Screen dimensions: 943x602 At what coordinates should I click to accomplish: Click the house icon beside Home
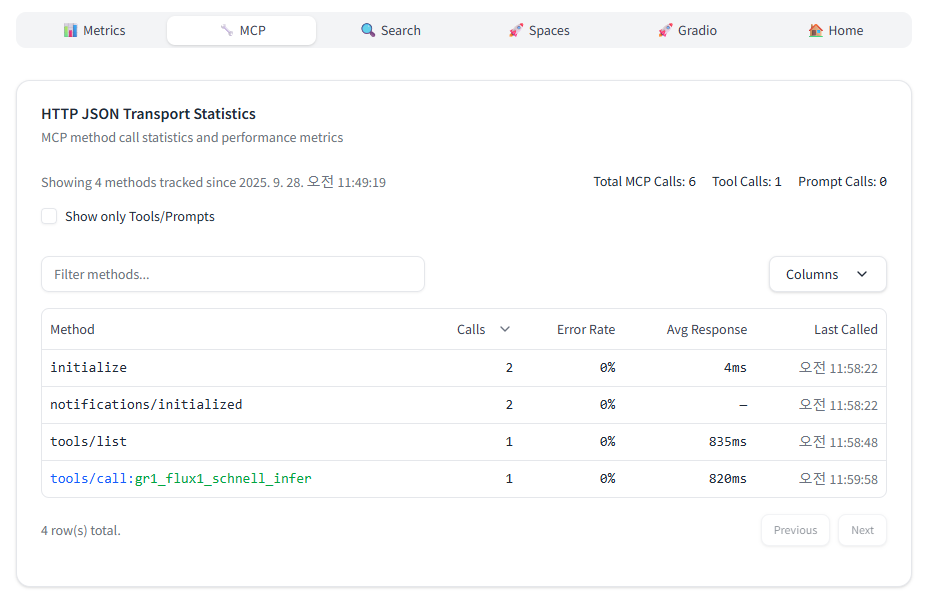click(x=816, y=31)
